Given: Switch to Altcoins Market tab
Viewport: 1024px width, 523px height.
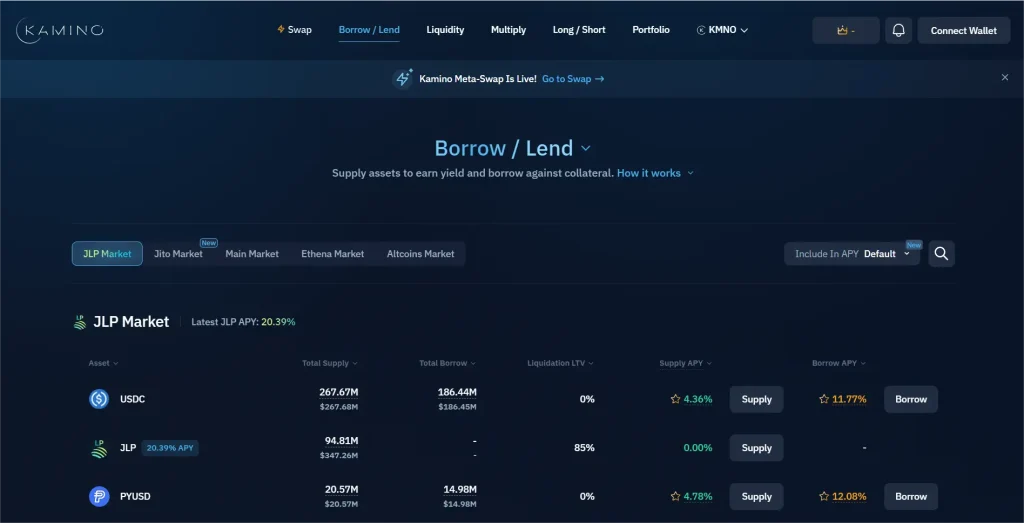Looking at the screenshot, I should (x=421, y=253).
